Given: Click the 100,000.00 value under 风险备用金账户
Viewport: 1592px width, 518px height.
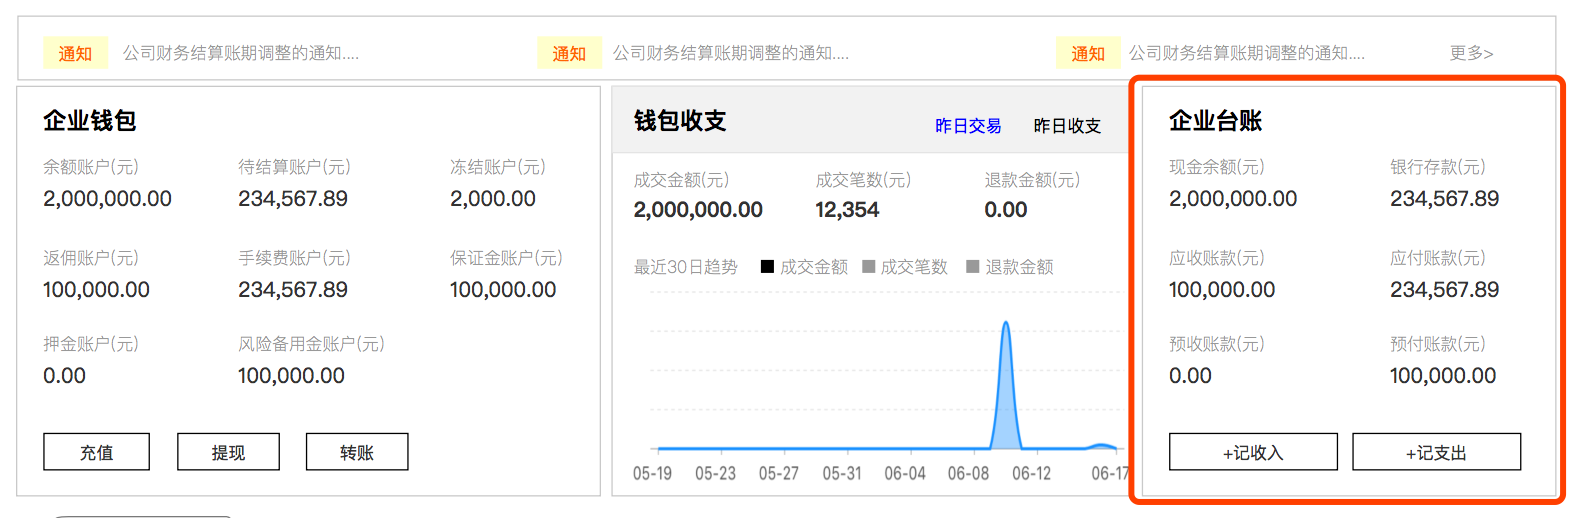Looking at the screenshot, I should pyautogui.click(x=291, y=376).
